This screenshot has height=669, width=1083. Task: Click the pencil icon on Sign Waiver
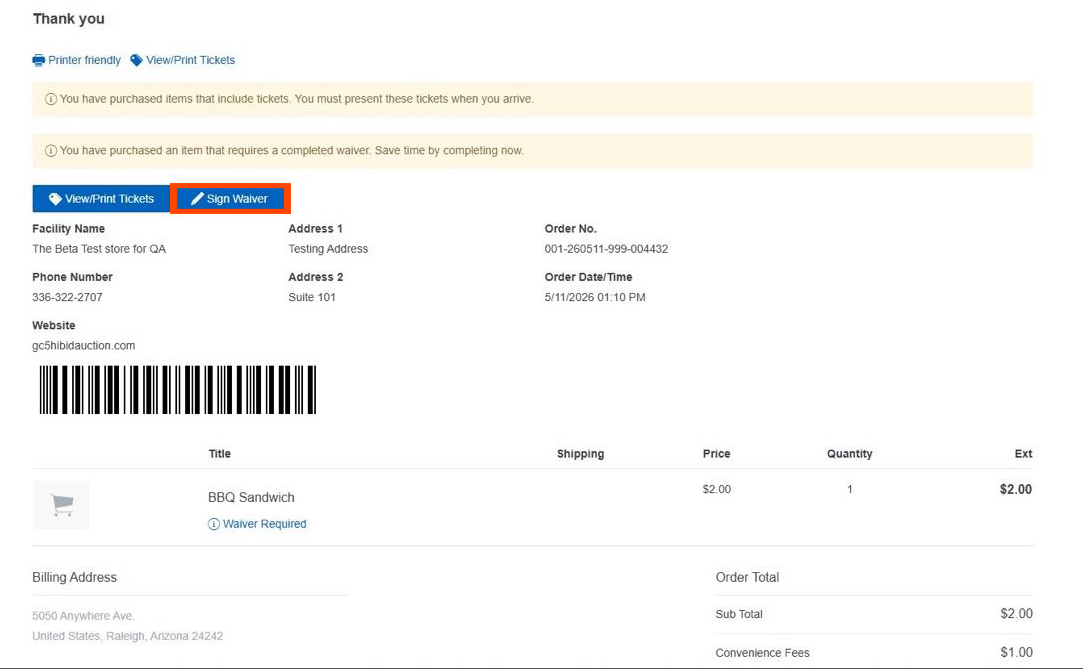point(198,199)
